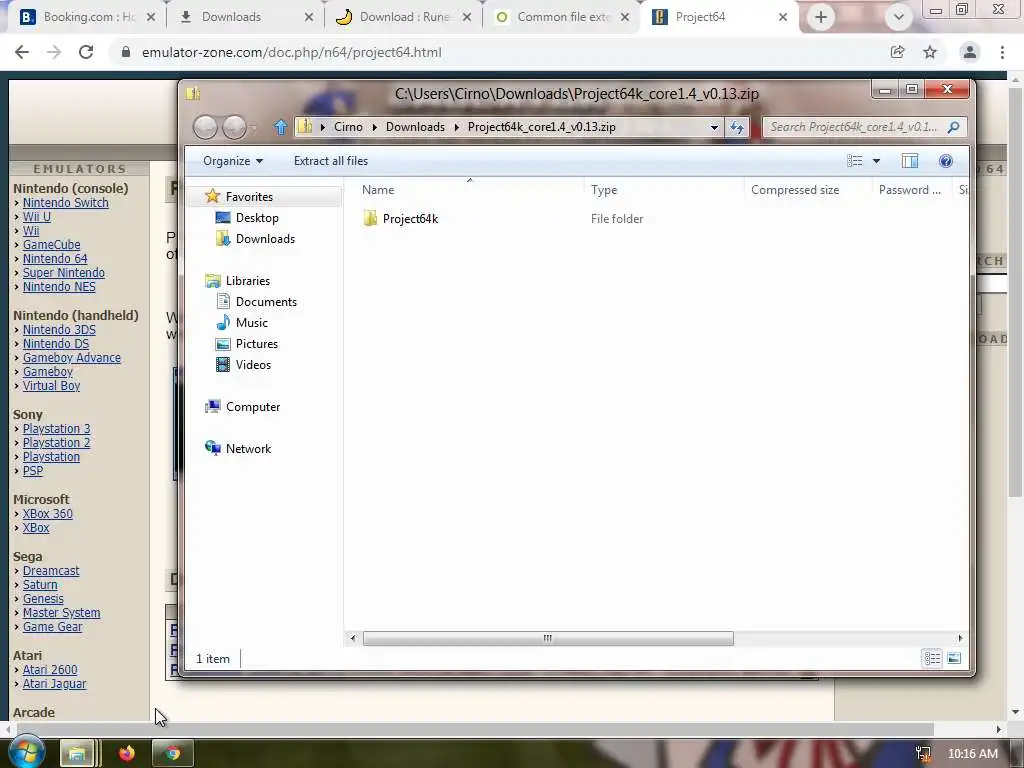Viewport: 1024px width, 768px height.
Task: Open Explorer help question mark icon
Action: tap(946, 161)
